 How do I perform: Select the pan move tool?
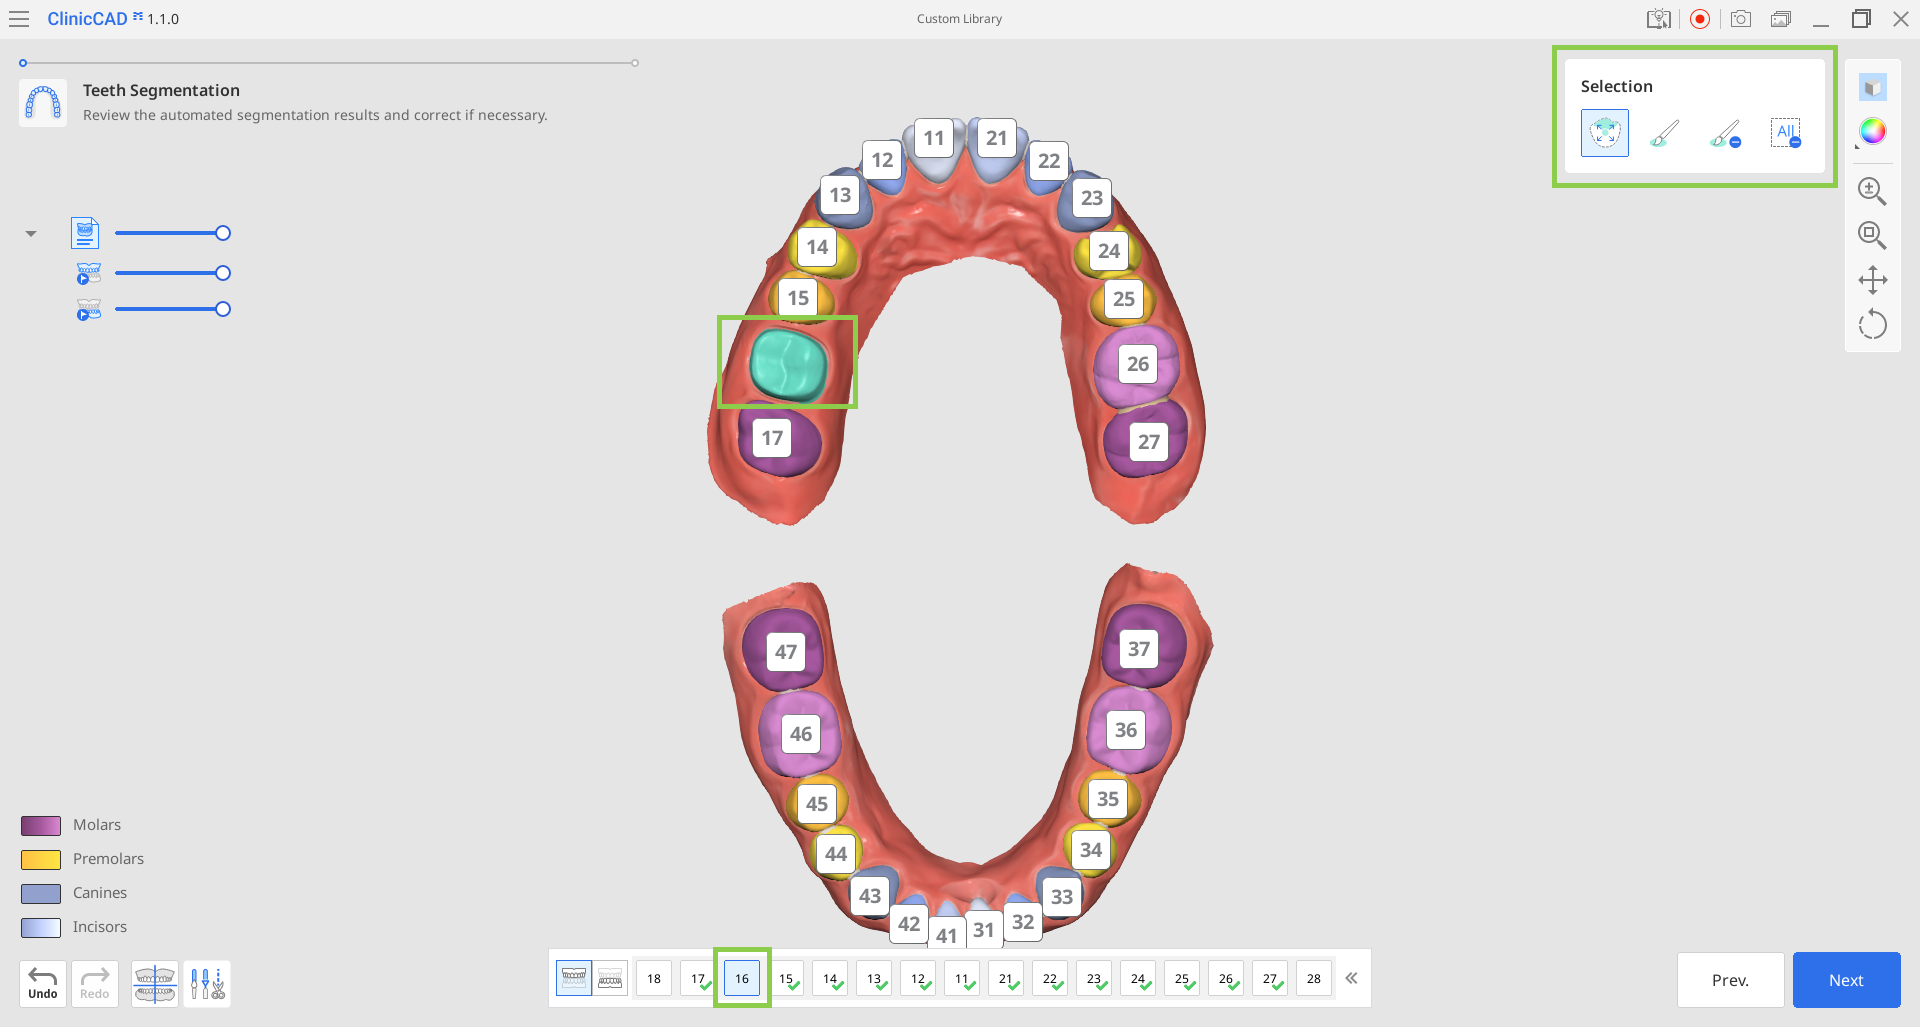click(x=1872, y=280)
